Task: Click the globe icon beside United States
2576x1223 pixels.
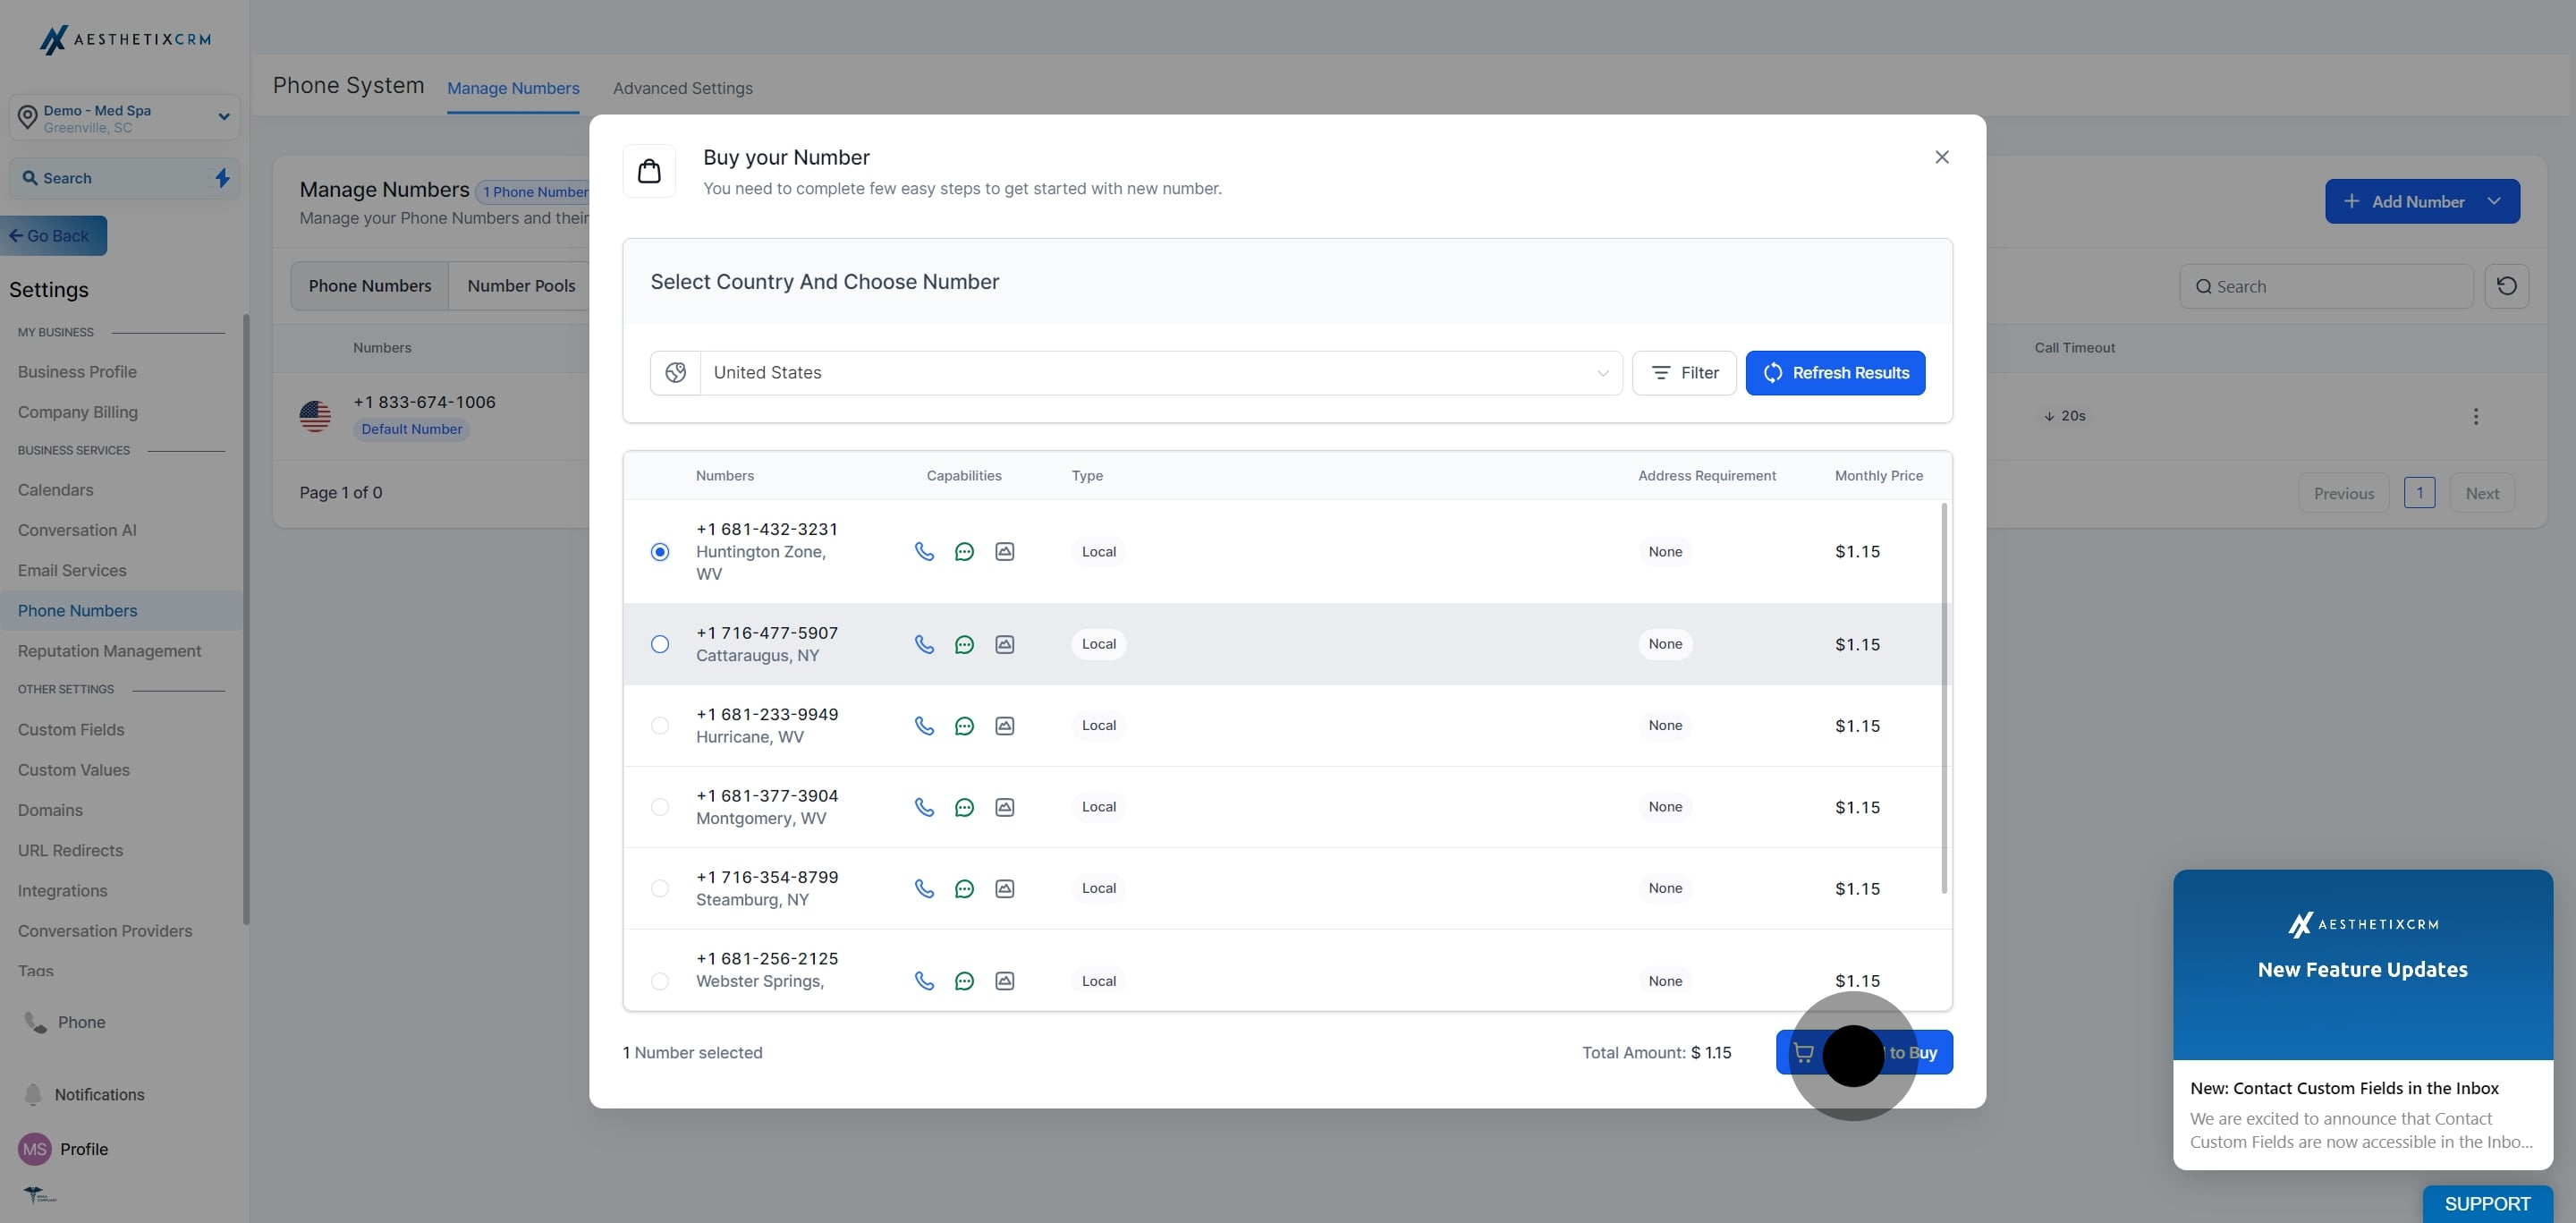Action: click(x=676, y=373)
